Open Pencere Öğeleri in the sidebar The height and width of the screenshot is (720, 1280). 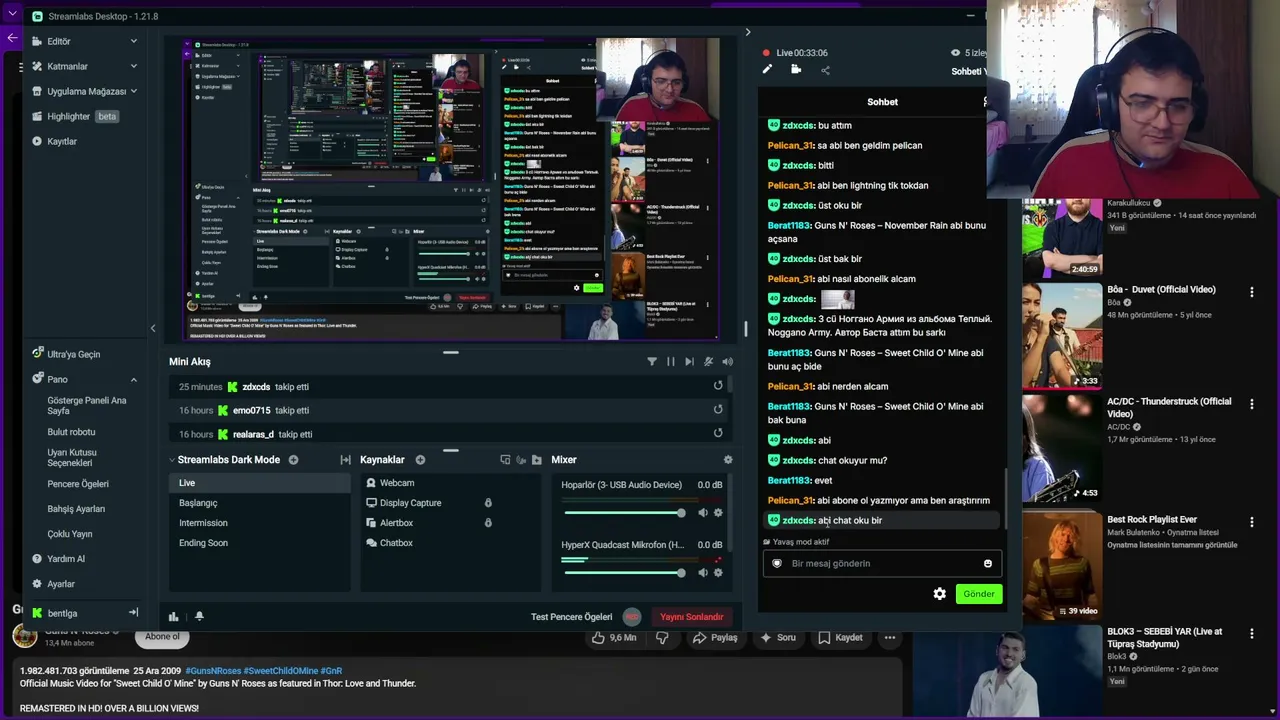pos(78,484)
